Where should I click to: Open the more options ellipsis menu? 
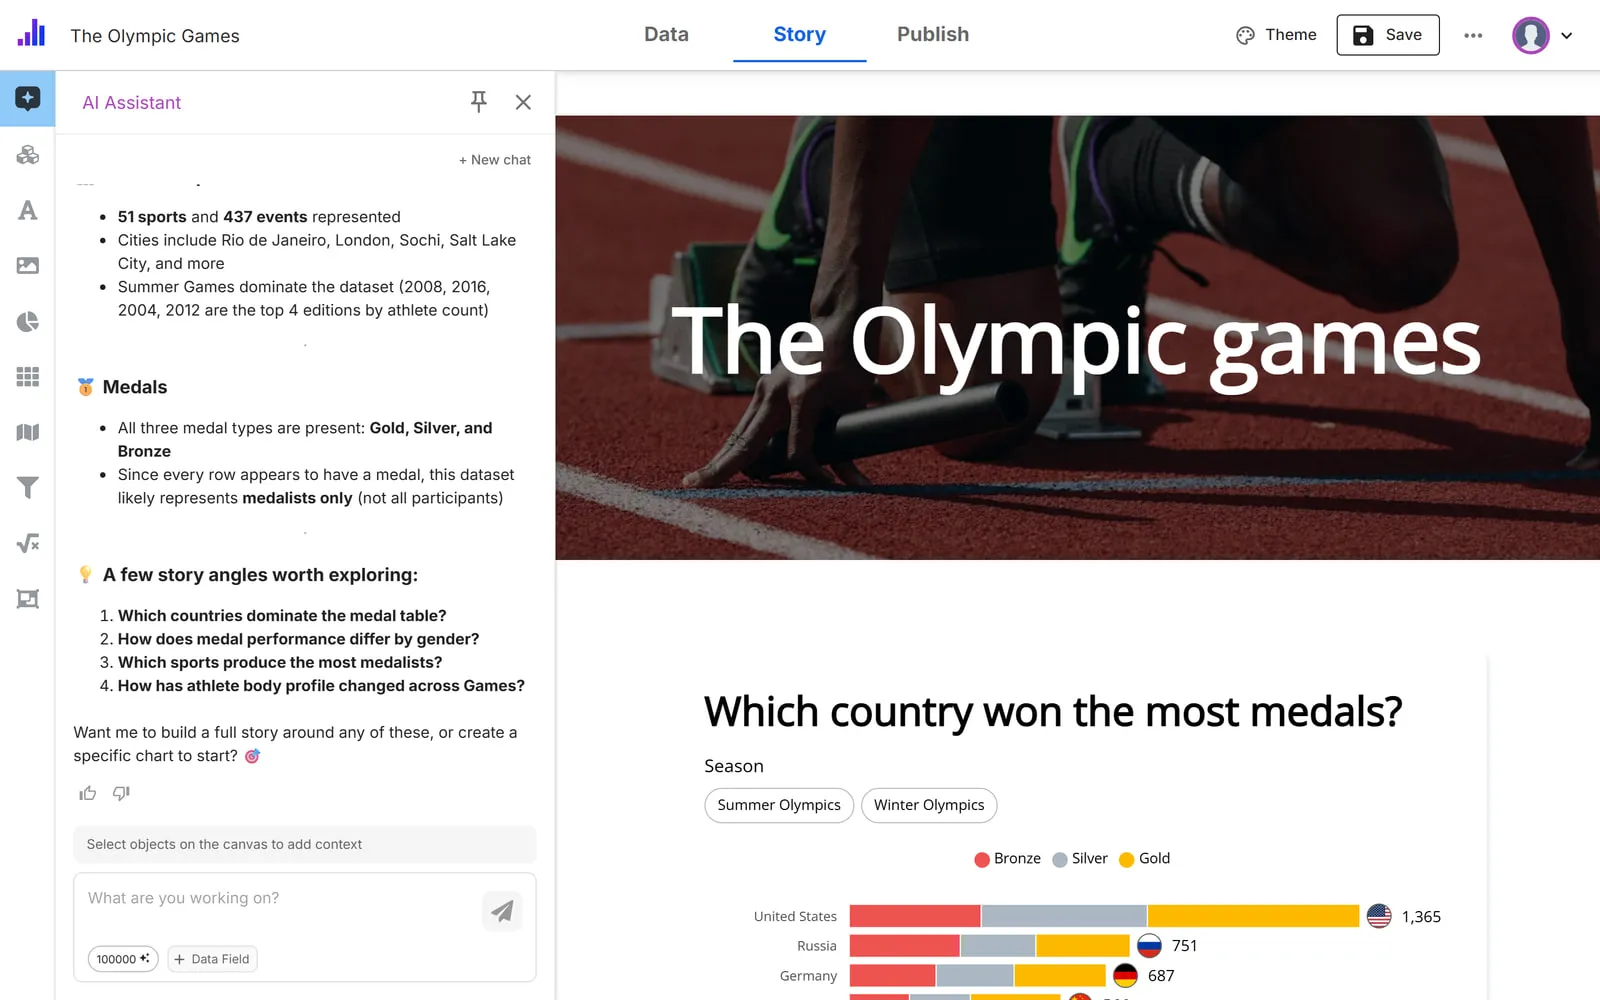[1473, 35]
